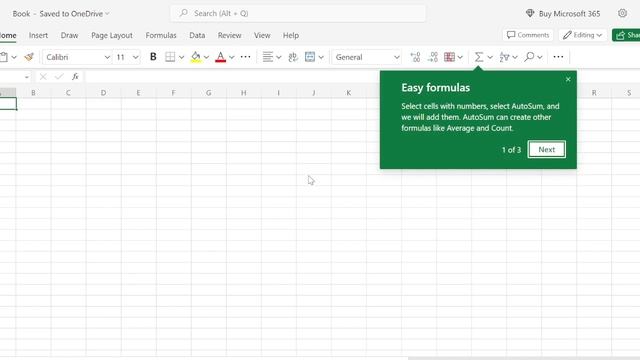Screen dimensions: 640x360
Task: Click the AutoSum sigma icon
Action: click(x=479, y=57)
